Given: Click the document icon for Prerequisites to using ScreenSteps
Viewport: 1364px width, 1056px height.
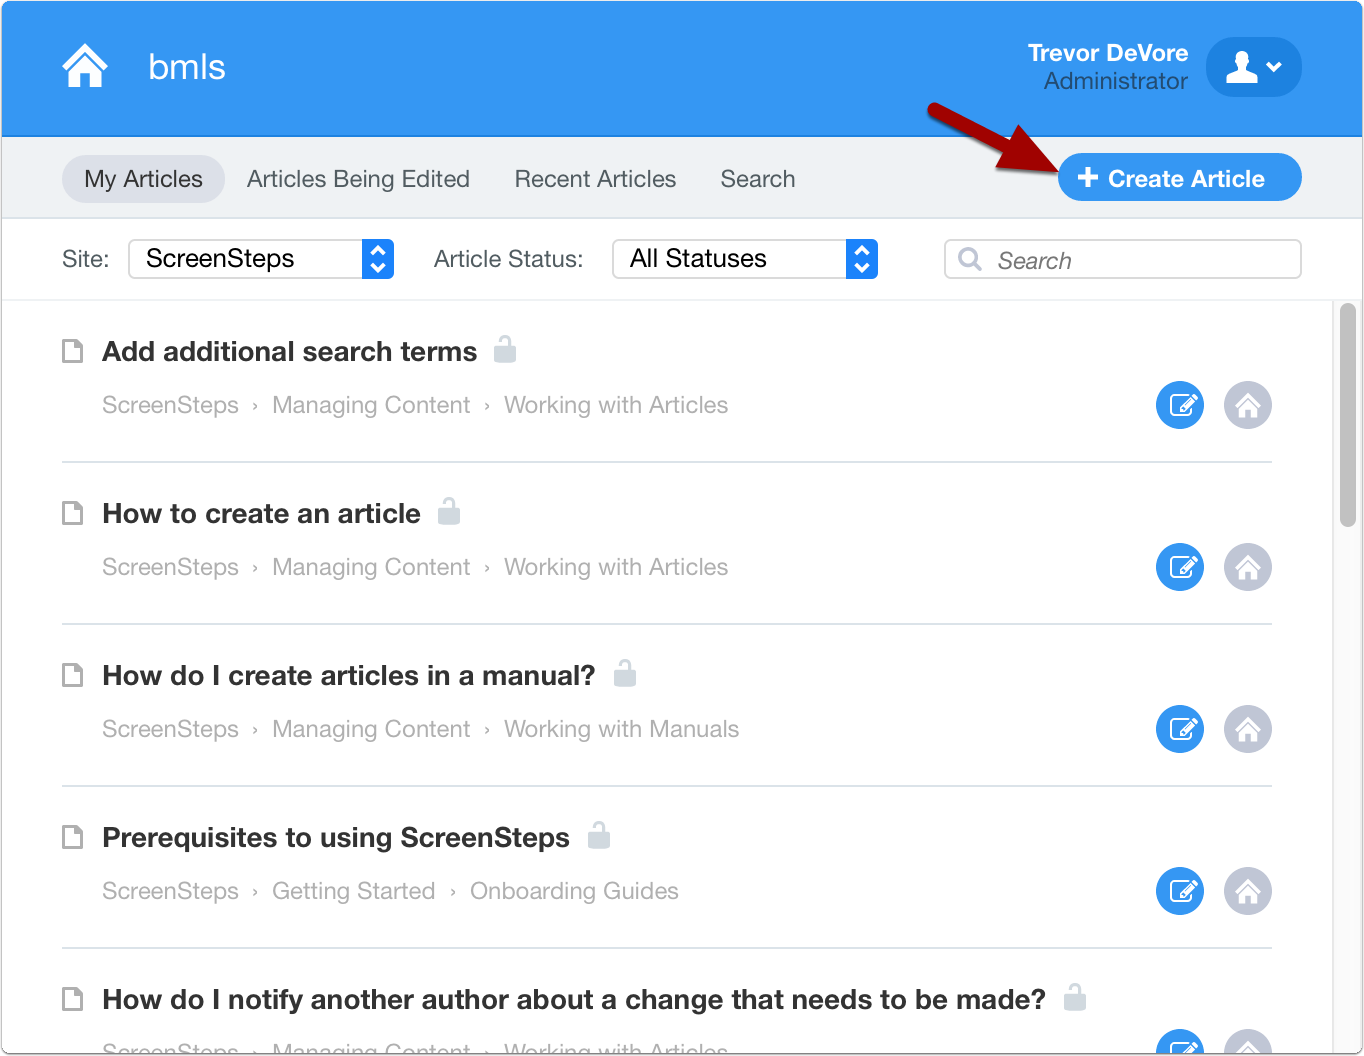Looking at the screenshot, I should (73, 837).
